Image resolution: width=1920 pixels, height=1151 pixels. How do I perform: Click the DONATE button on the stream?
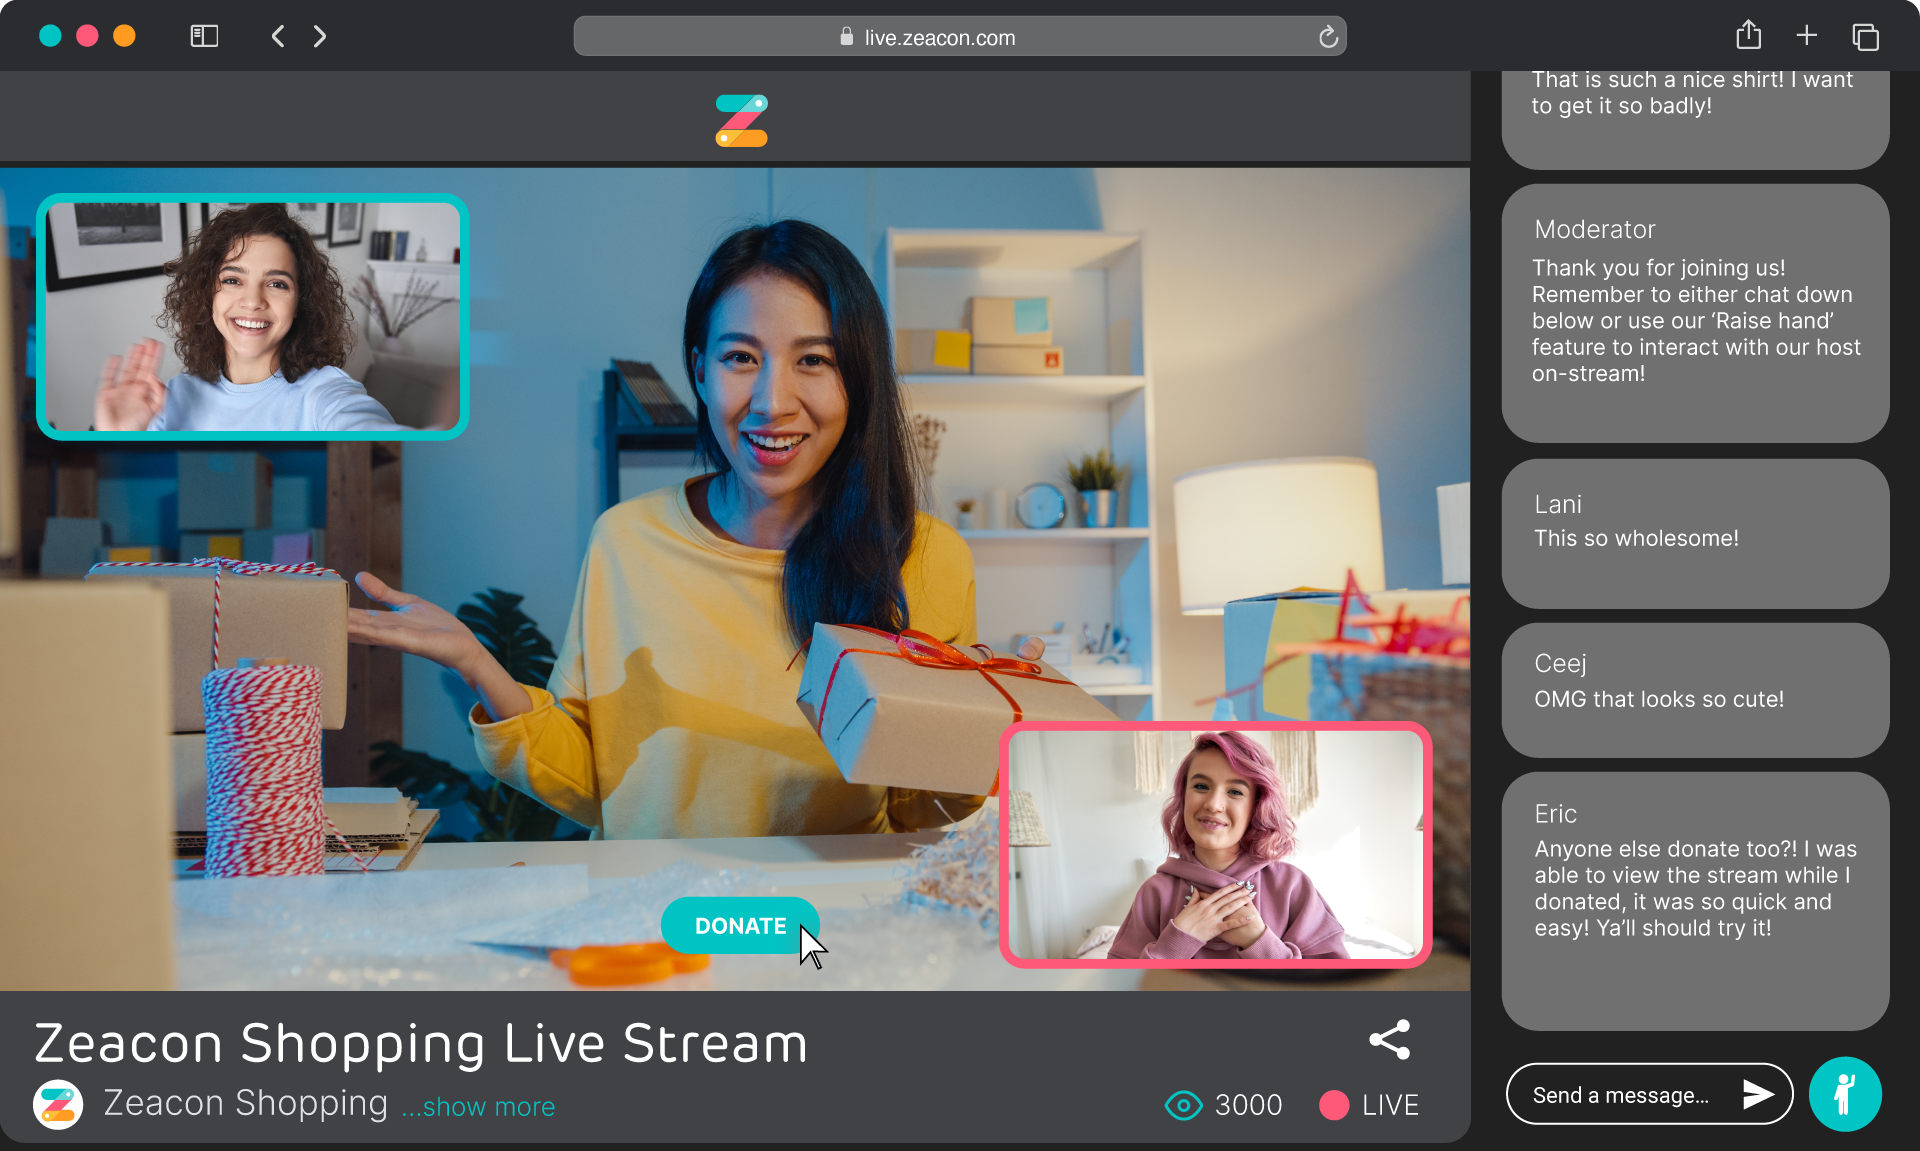[740, 926]
